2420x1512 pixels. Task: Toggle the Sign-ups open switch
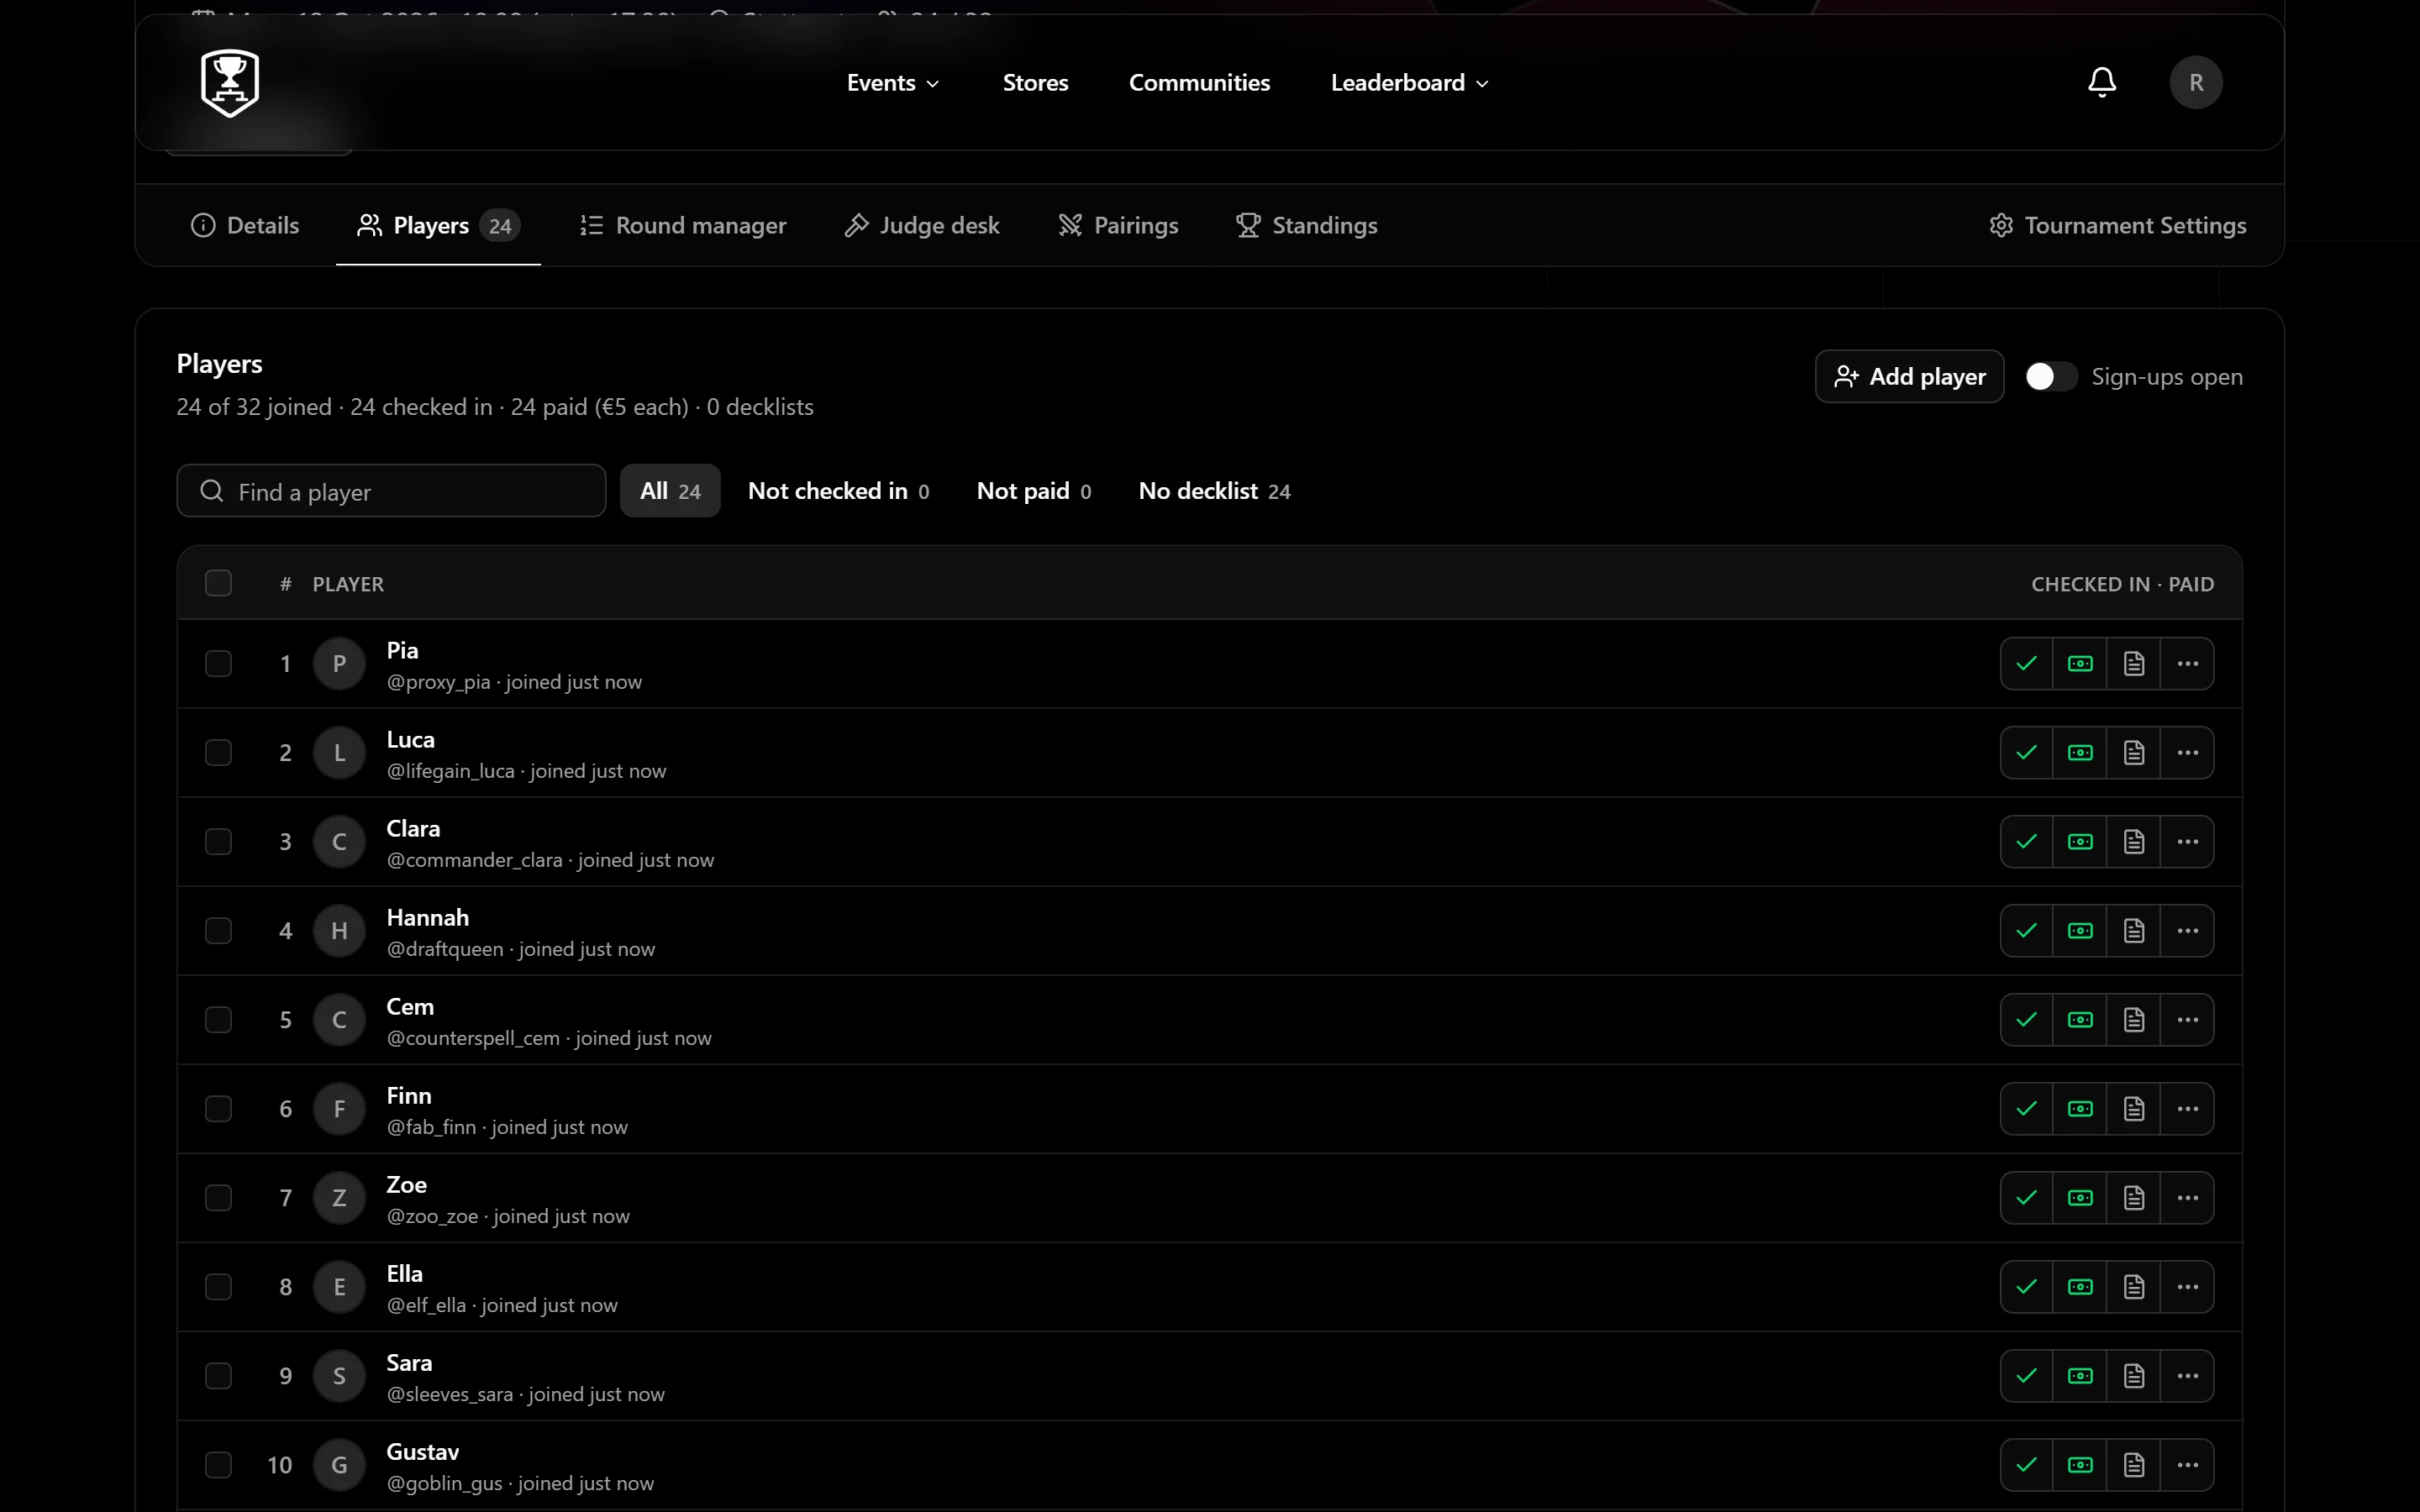coord(2050,377)
